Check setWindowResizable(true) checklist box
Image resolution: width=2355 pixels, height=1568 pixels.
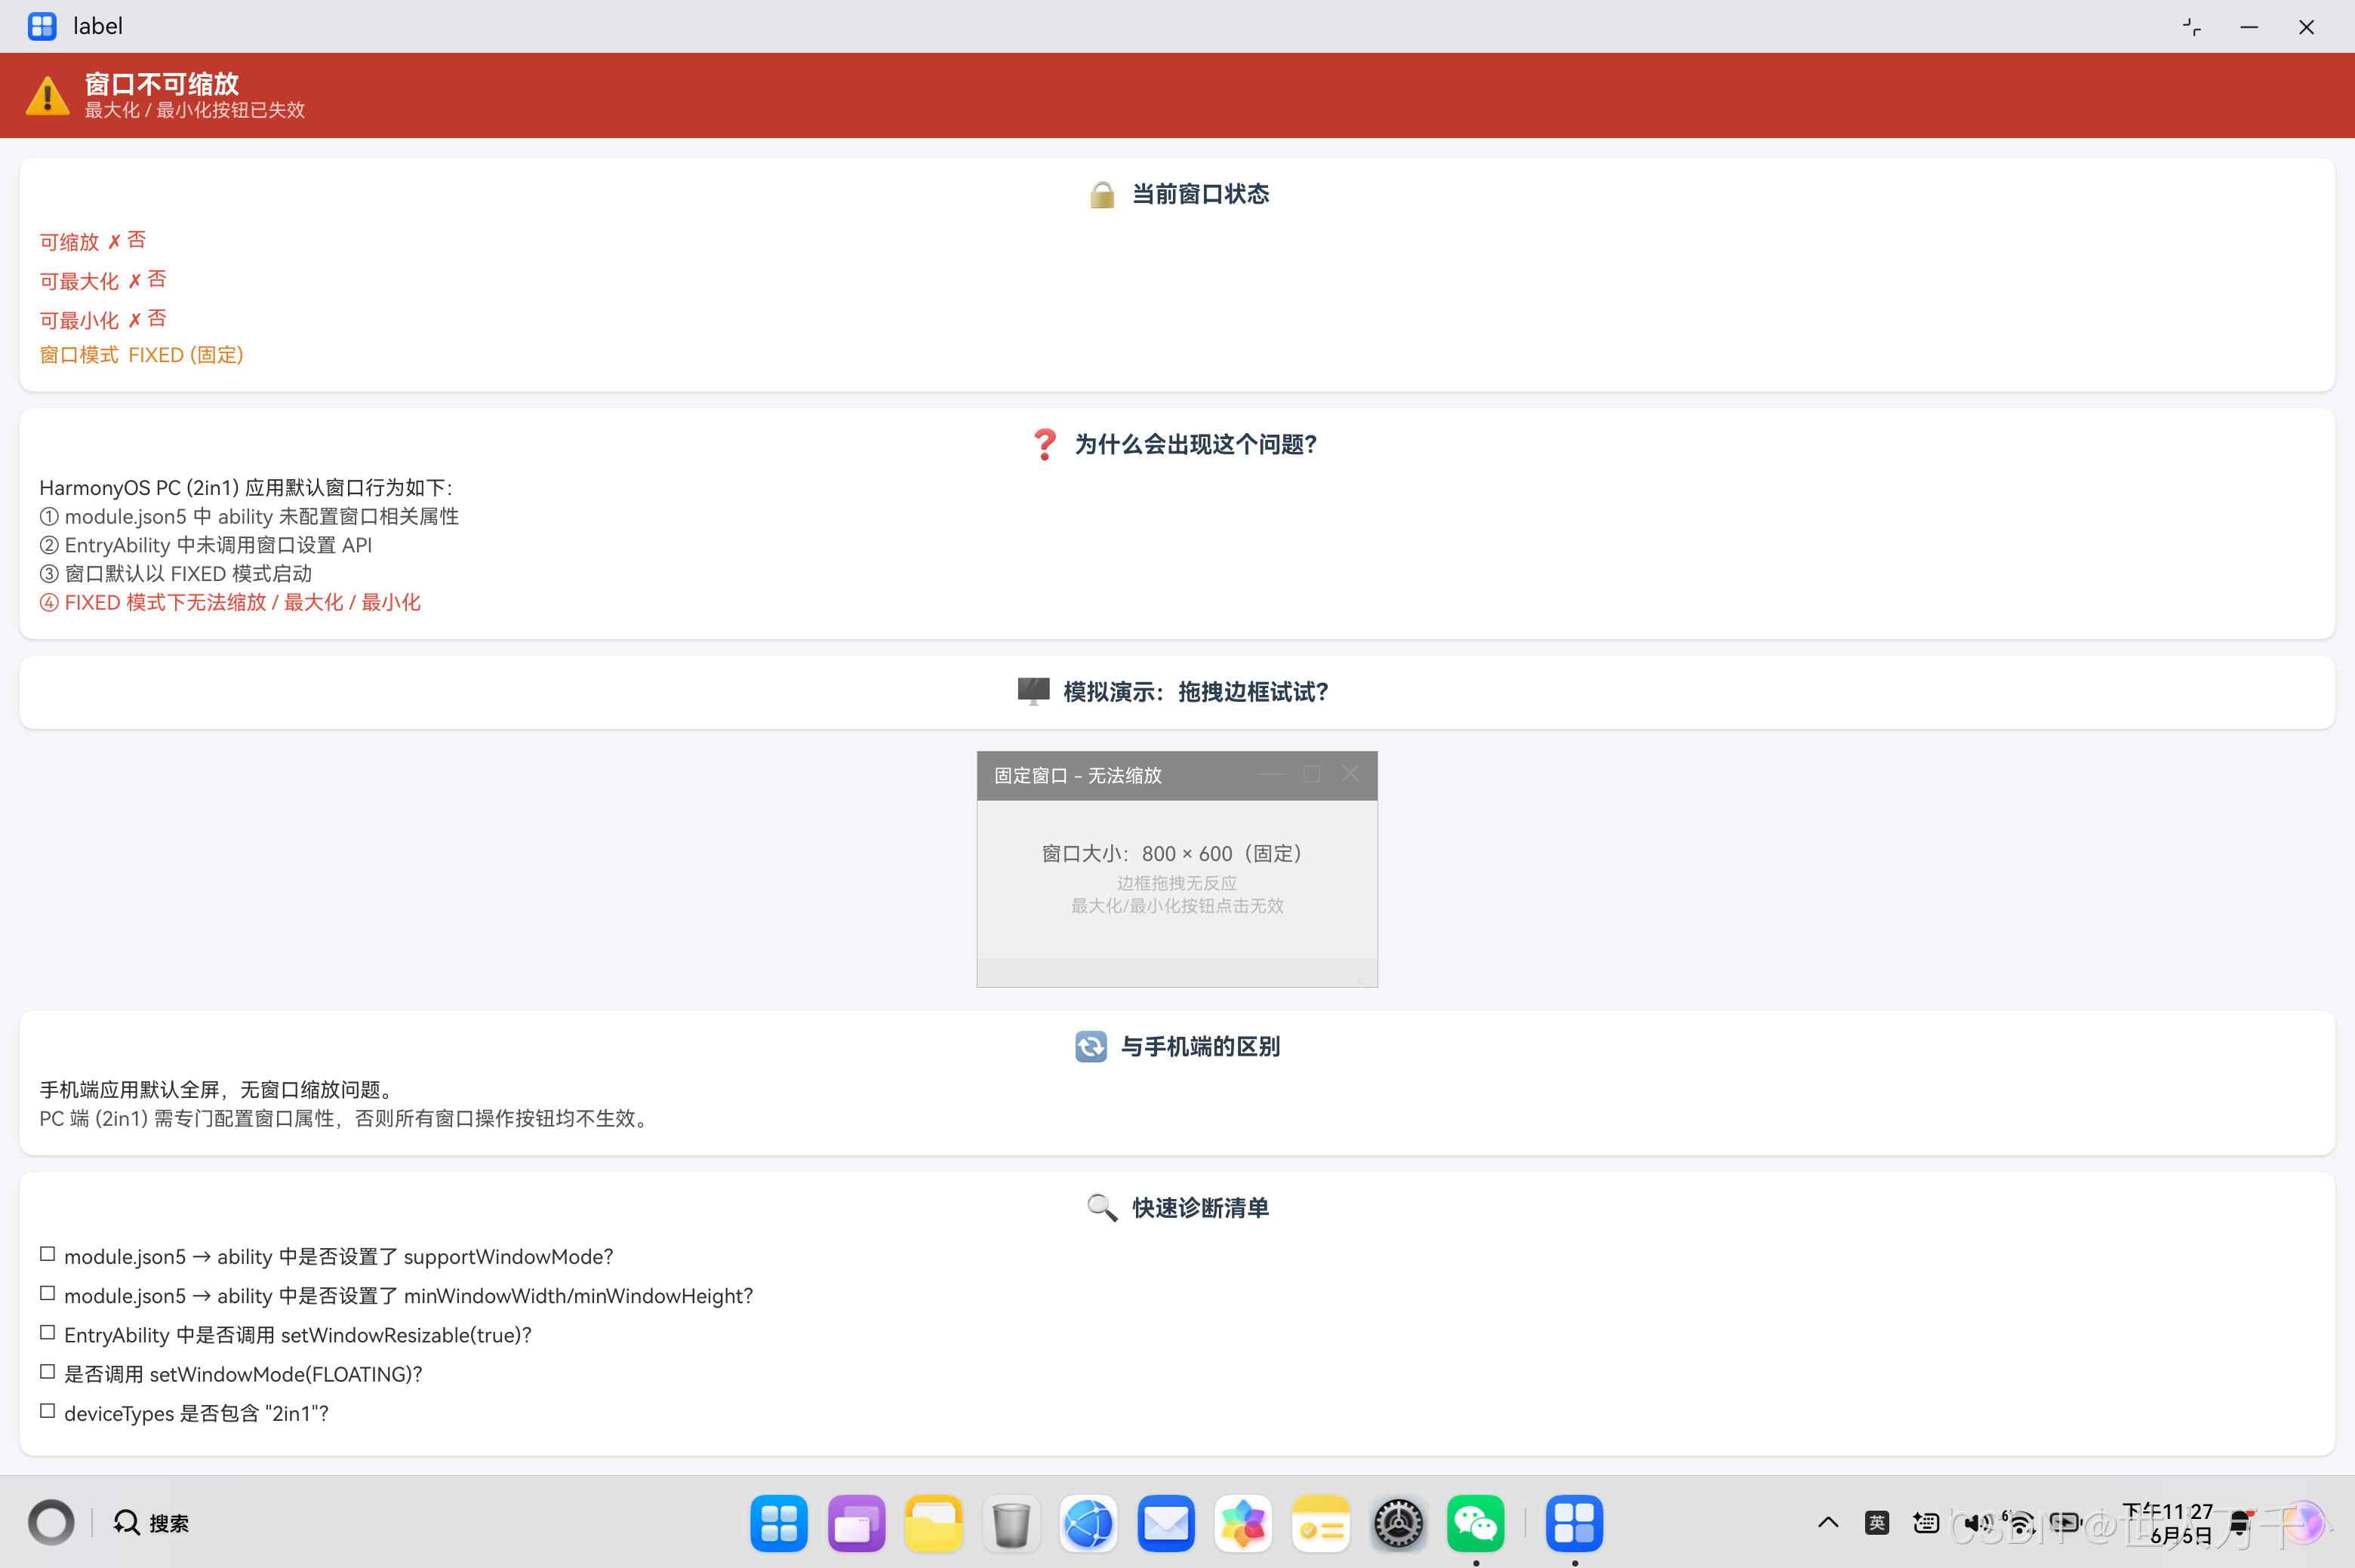pos(47,1333)
